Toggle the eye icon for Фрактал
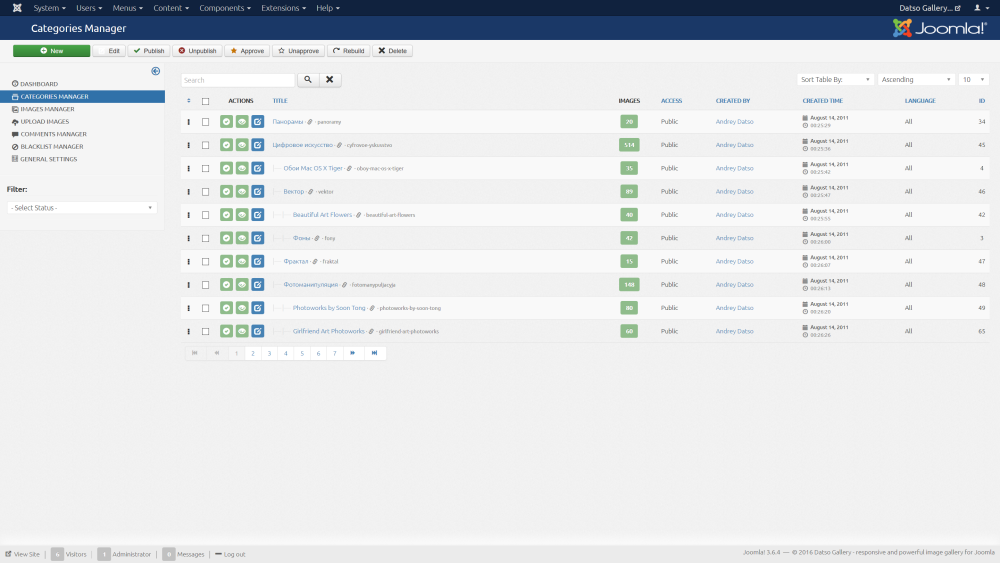This screenshot has width=1000, height=563. 242,261
